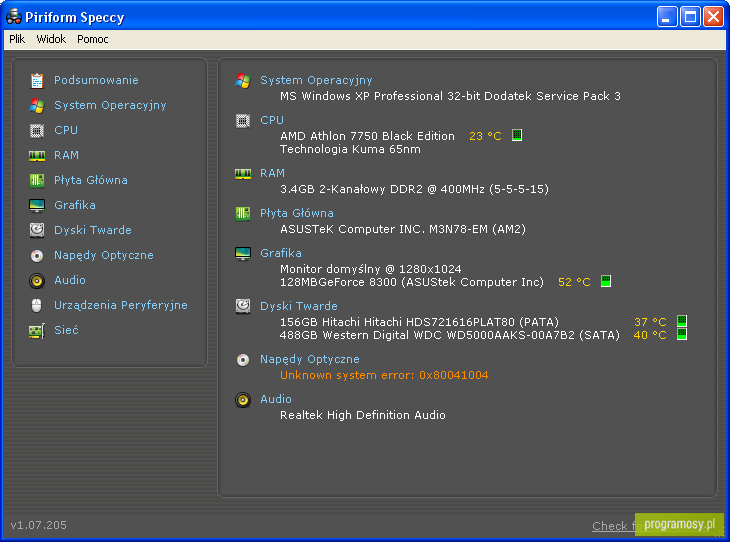Click the RAM module icon in summary panel
The height and width of the screenshot is (542, 730).
tap(243, 174)
